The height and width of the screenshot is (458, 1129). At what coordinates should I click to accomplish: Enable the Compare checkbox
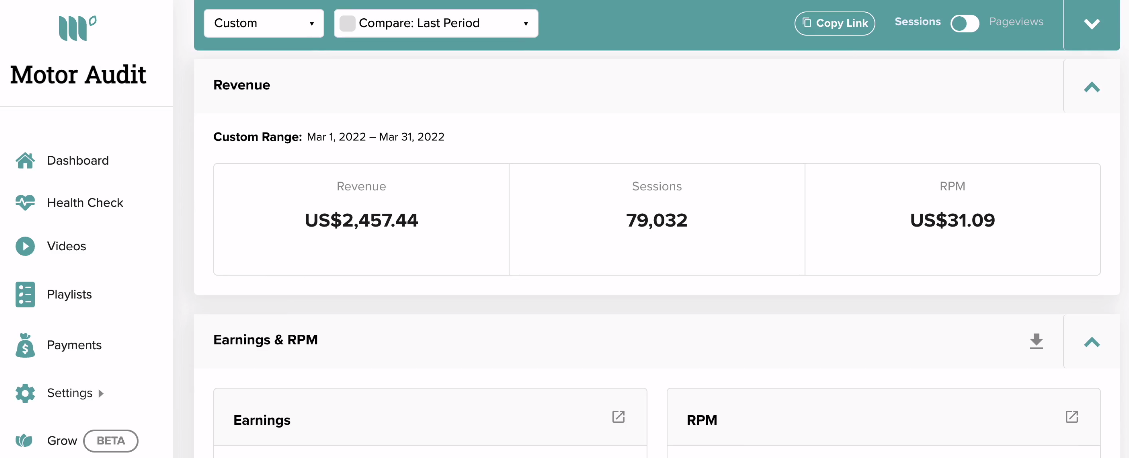click(x=347, y=23)
